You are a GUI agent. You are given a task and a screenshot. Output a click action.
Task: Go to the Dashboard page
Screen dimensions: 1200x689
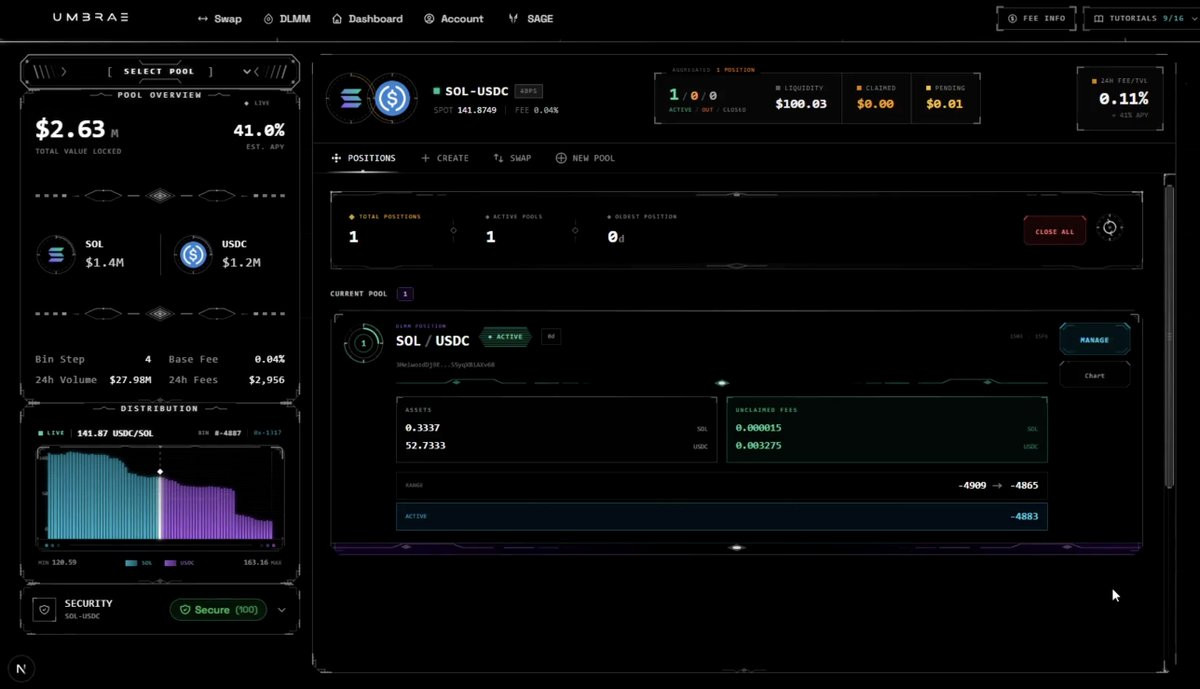368,18
